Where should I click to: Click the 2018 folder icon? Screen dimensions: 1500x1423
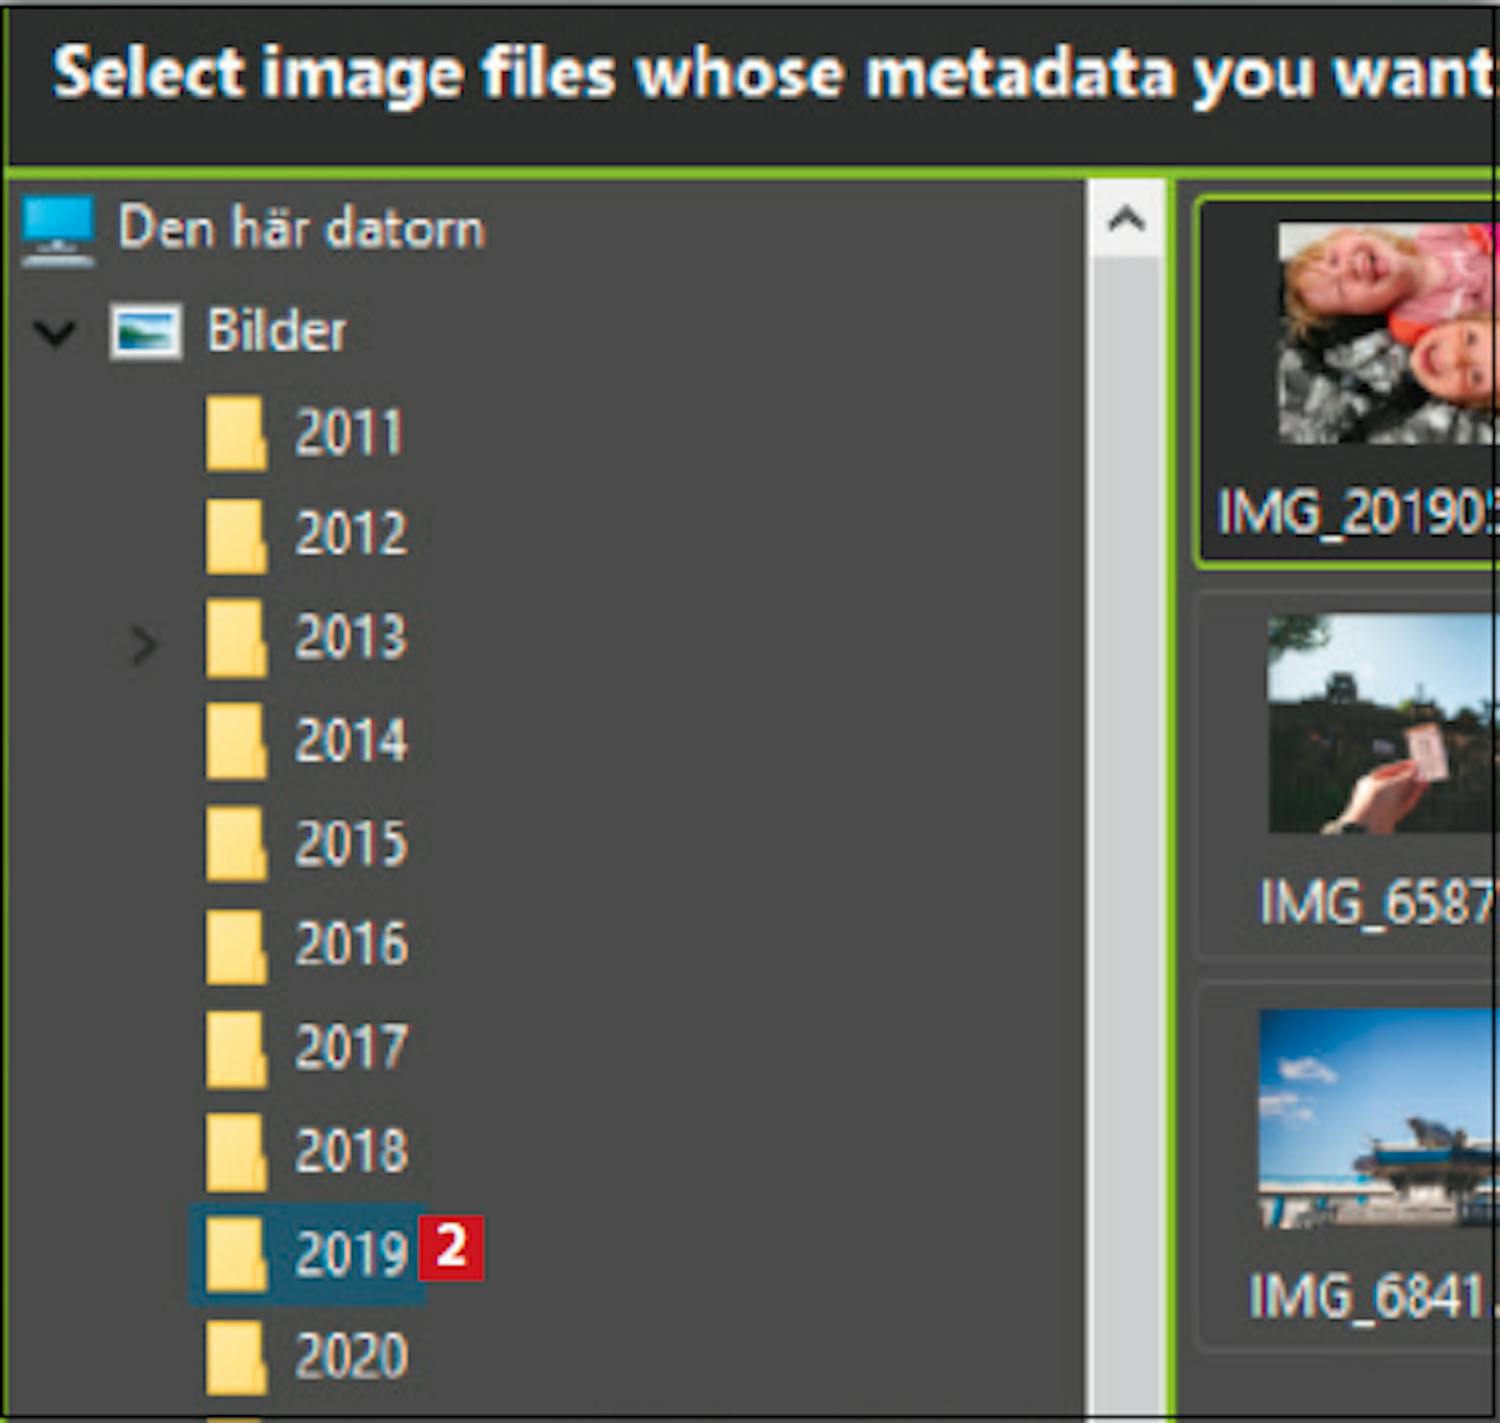pos(236,1152)
